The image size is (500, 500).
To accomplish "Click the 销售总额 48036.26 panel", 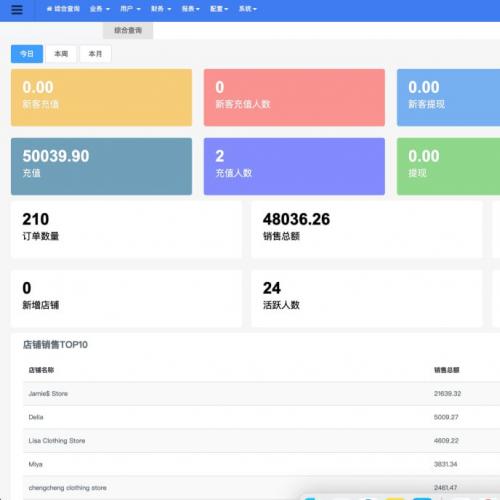I will pos(367,230).
